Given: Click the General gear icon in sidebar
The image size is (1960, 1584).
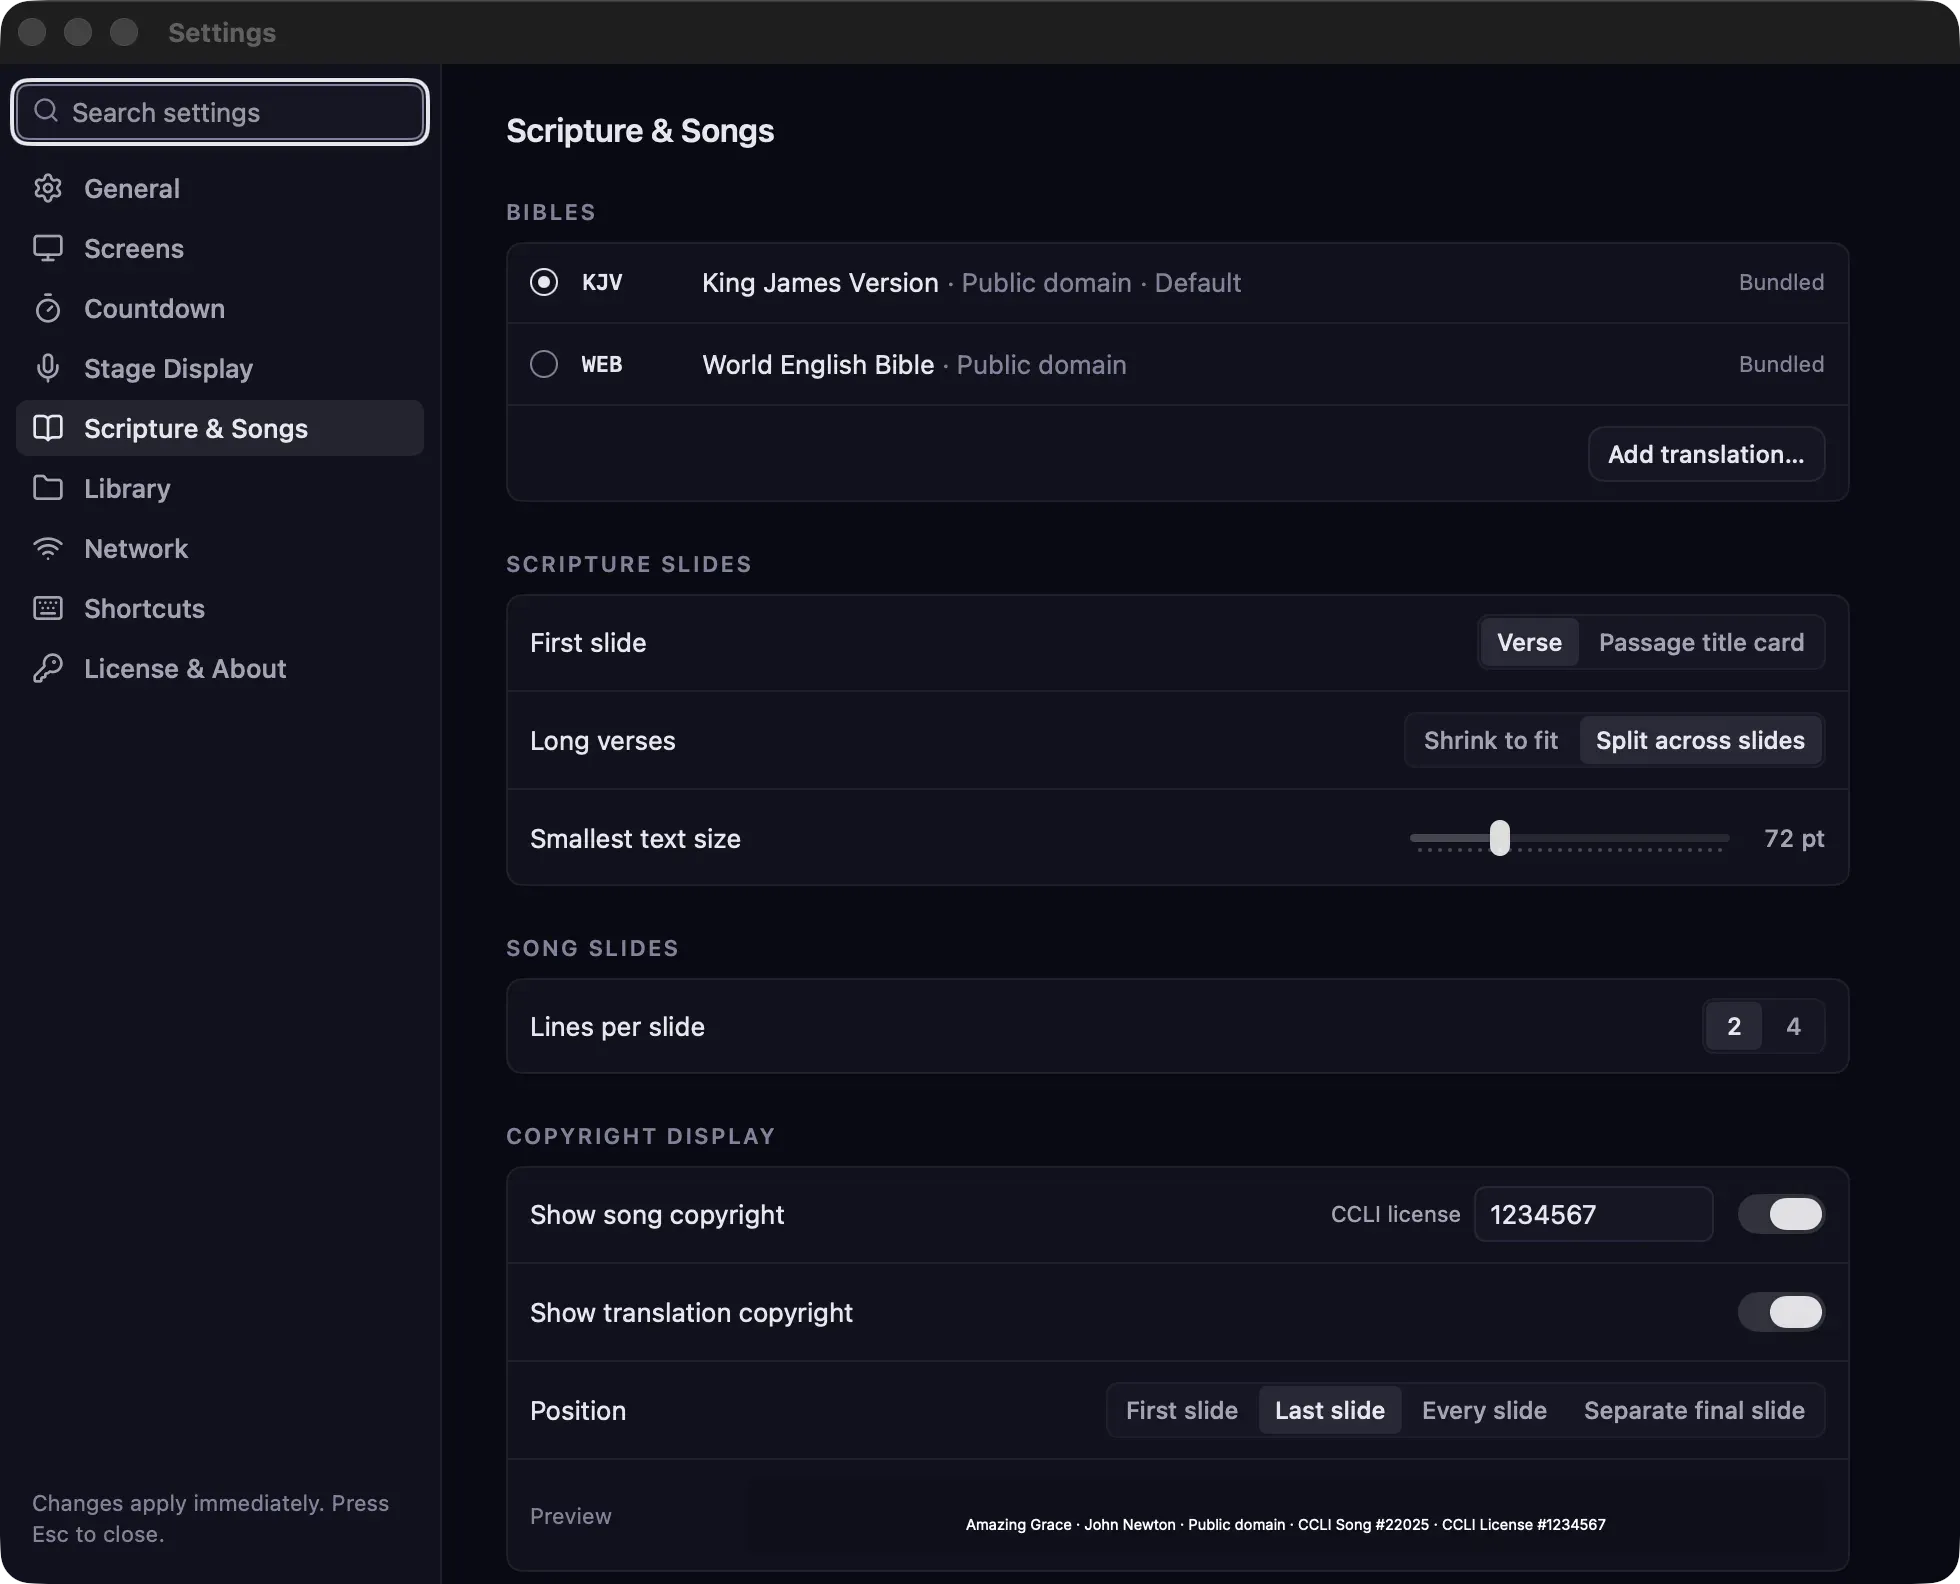Looking at the screenshot, I should pos(48,188).
